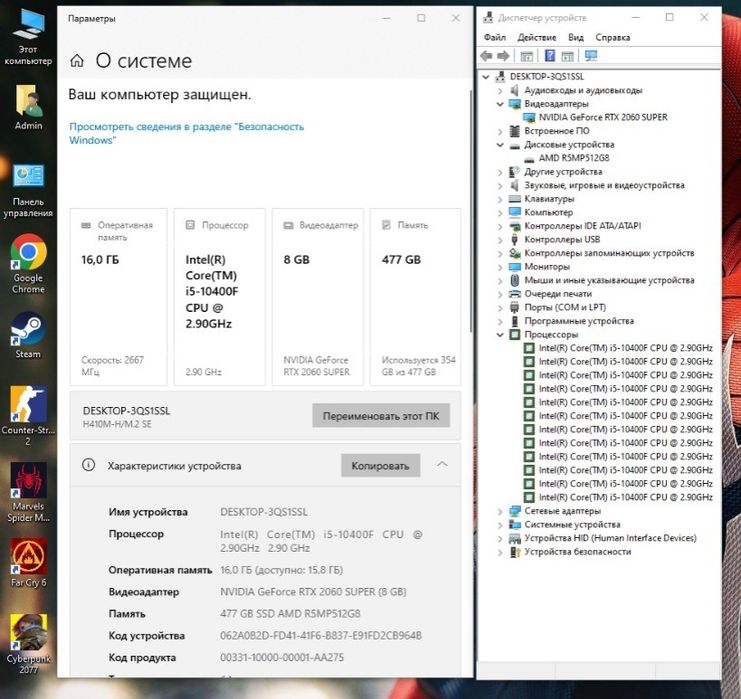741x699 pixels.
Task: Select the last i5-10400F processor entry
Action: pos(625,497)
